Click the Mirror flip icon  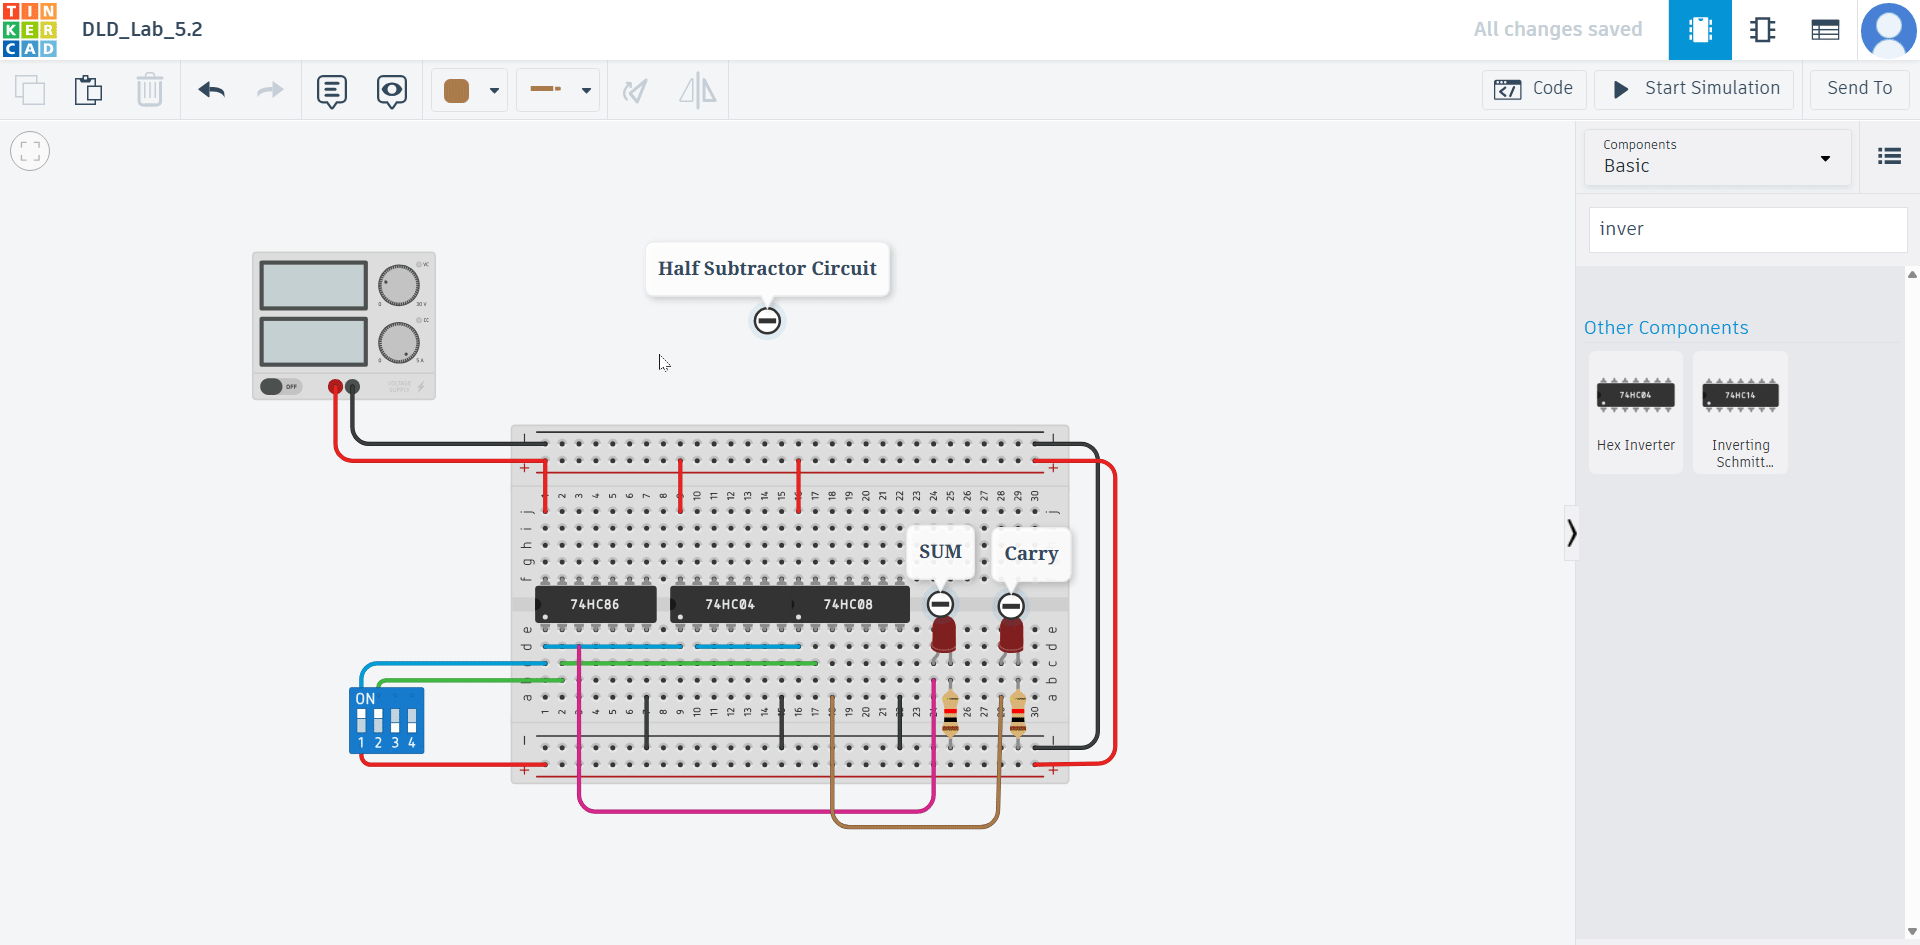click(x=698, y=91)
